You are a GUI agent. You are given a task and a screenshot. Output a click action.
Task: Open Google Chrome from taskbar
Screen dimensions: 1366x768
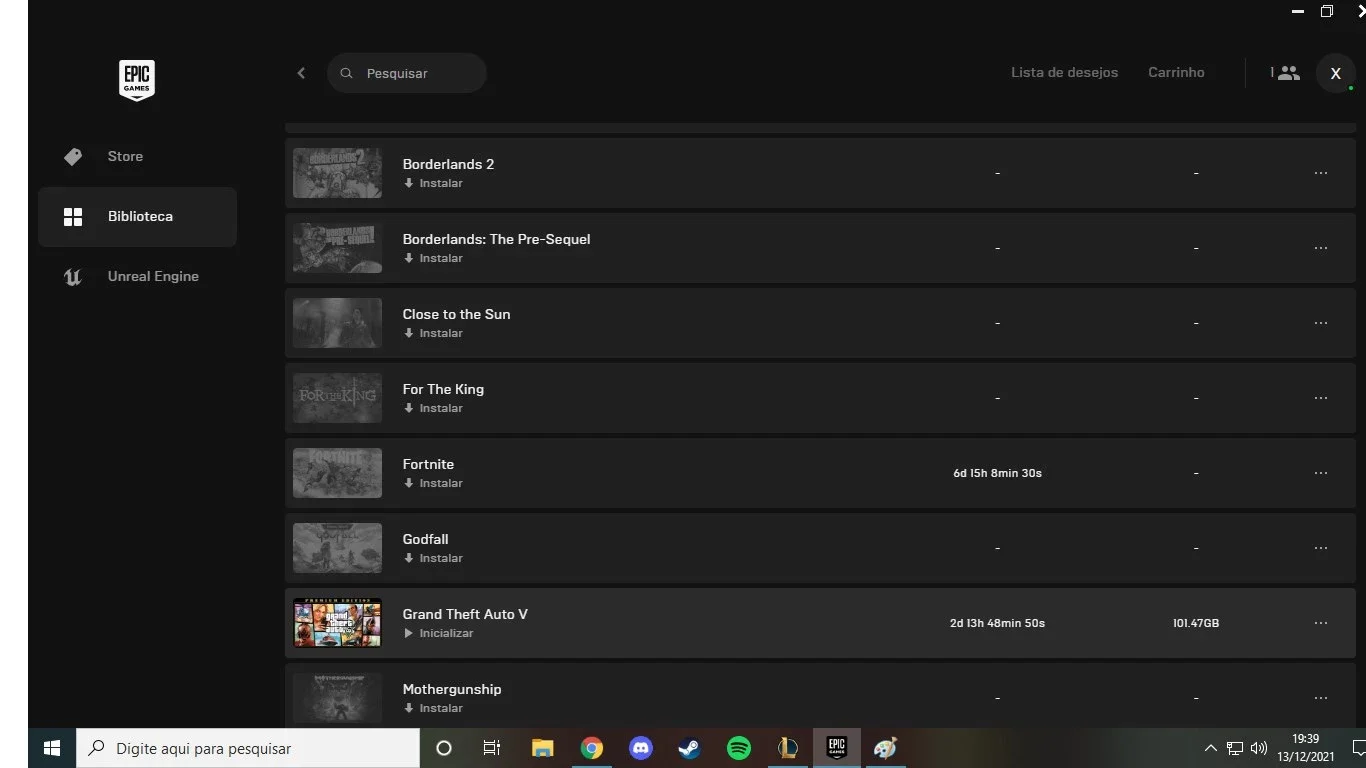(592, 748)
